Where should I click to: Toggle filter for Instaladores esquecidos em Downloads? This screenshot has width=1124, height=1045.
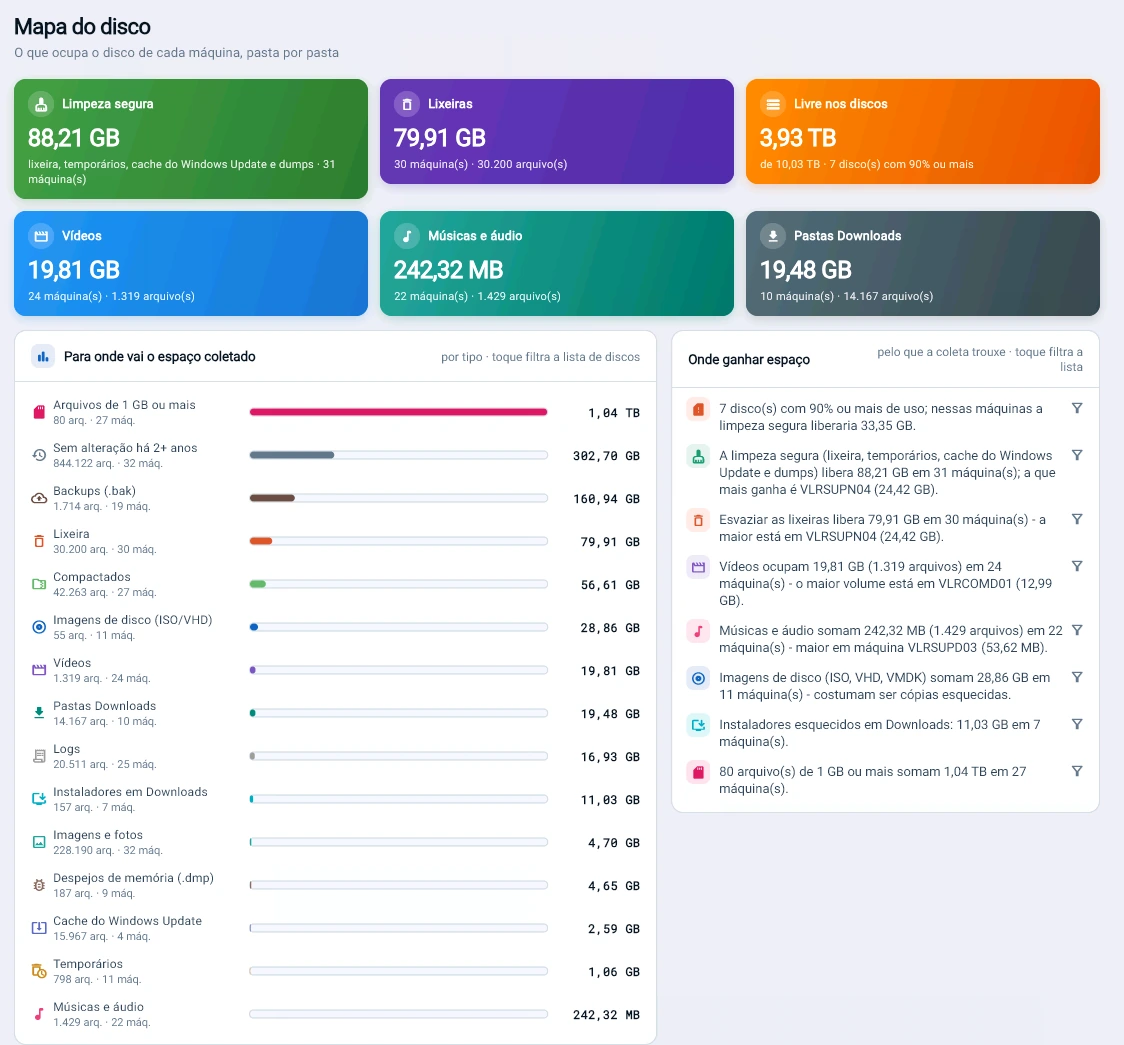[x=1077, y=724]
